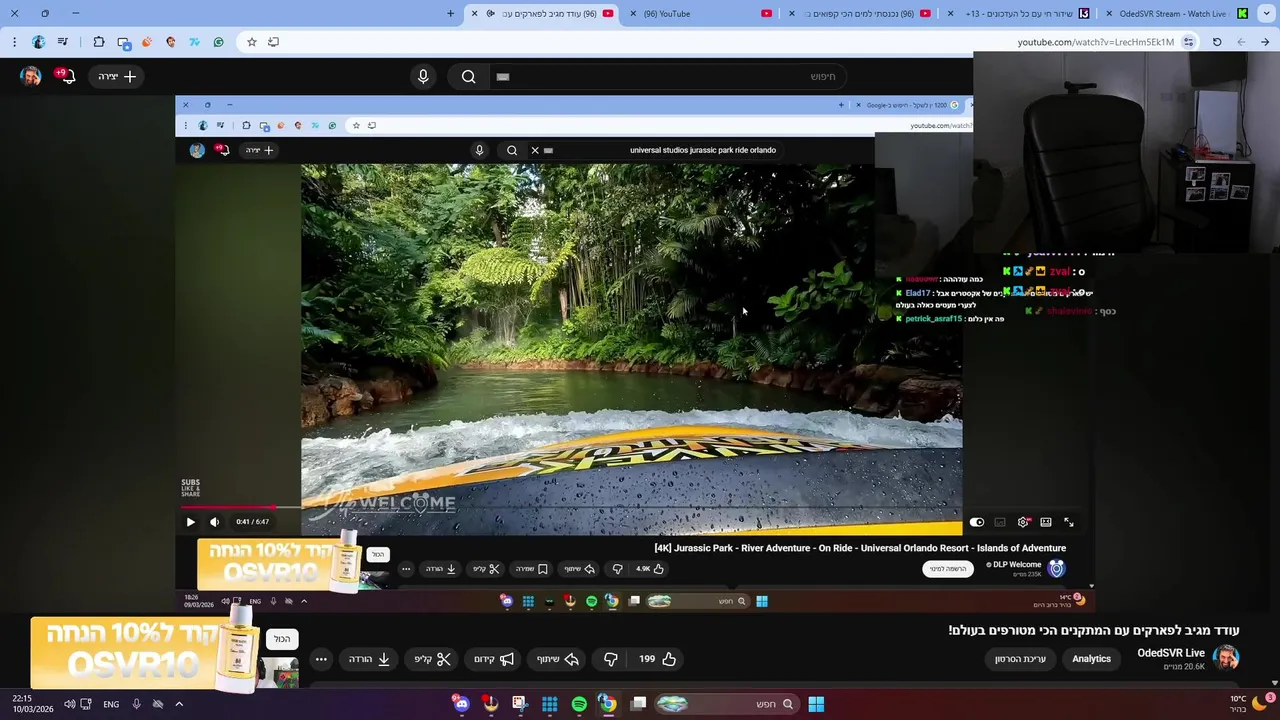Open more actions menu next to 'הורדה'
The width and height of the screenshot is (1280, 720).
coord(321,659)
